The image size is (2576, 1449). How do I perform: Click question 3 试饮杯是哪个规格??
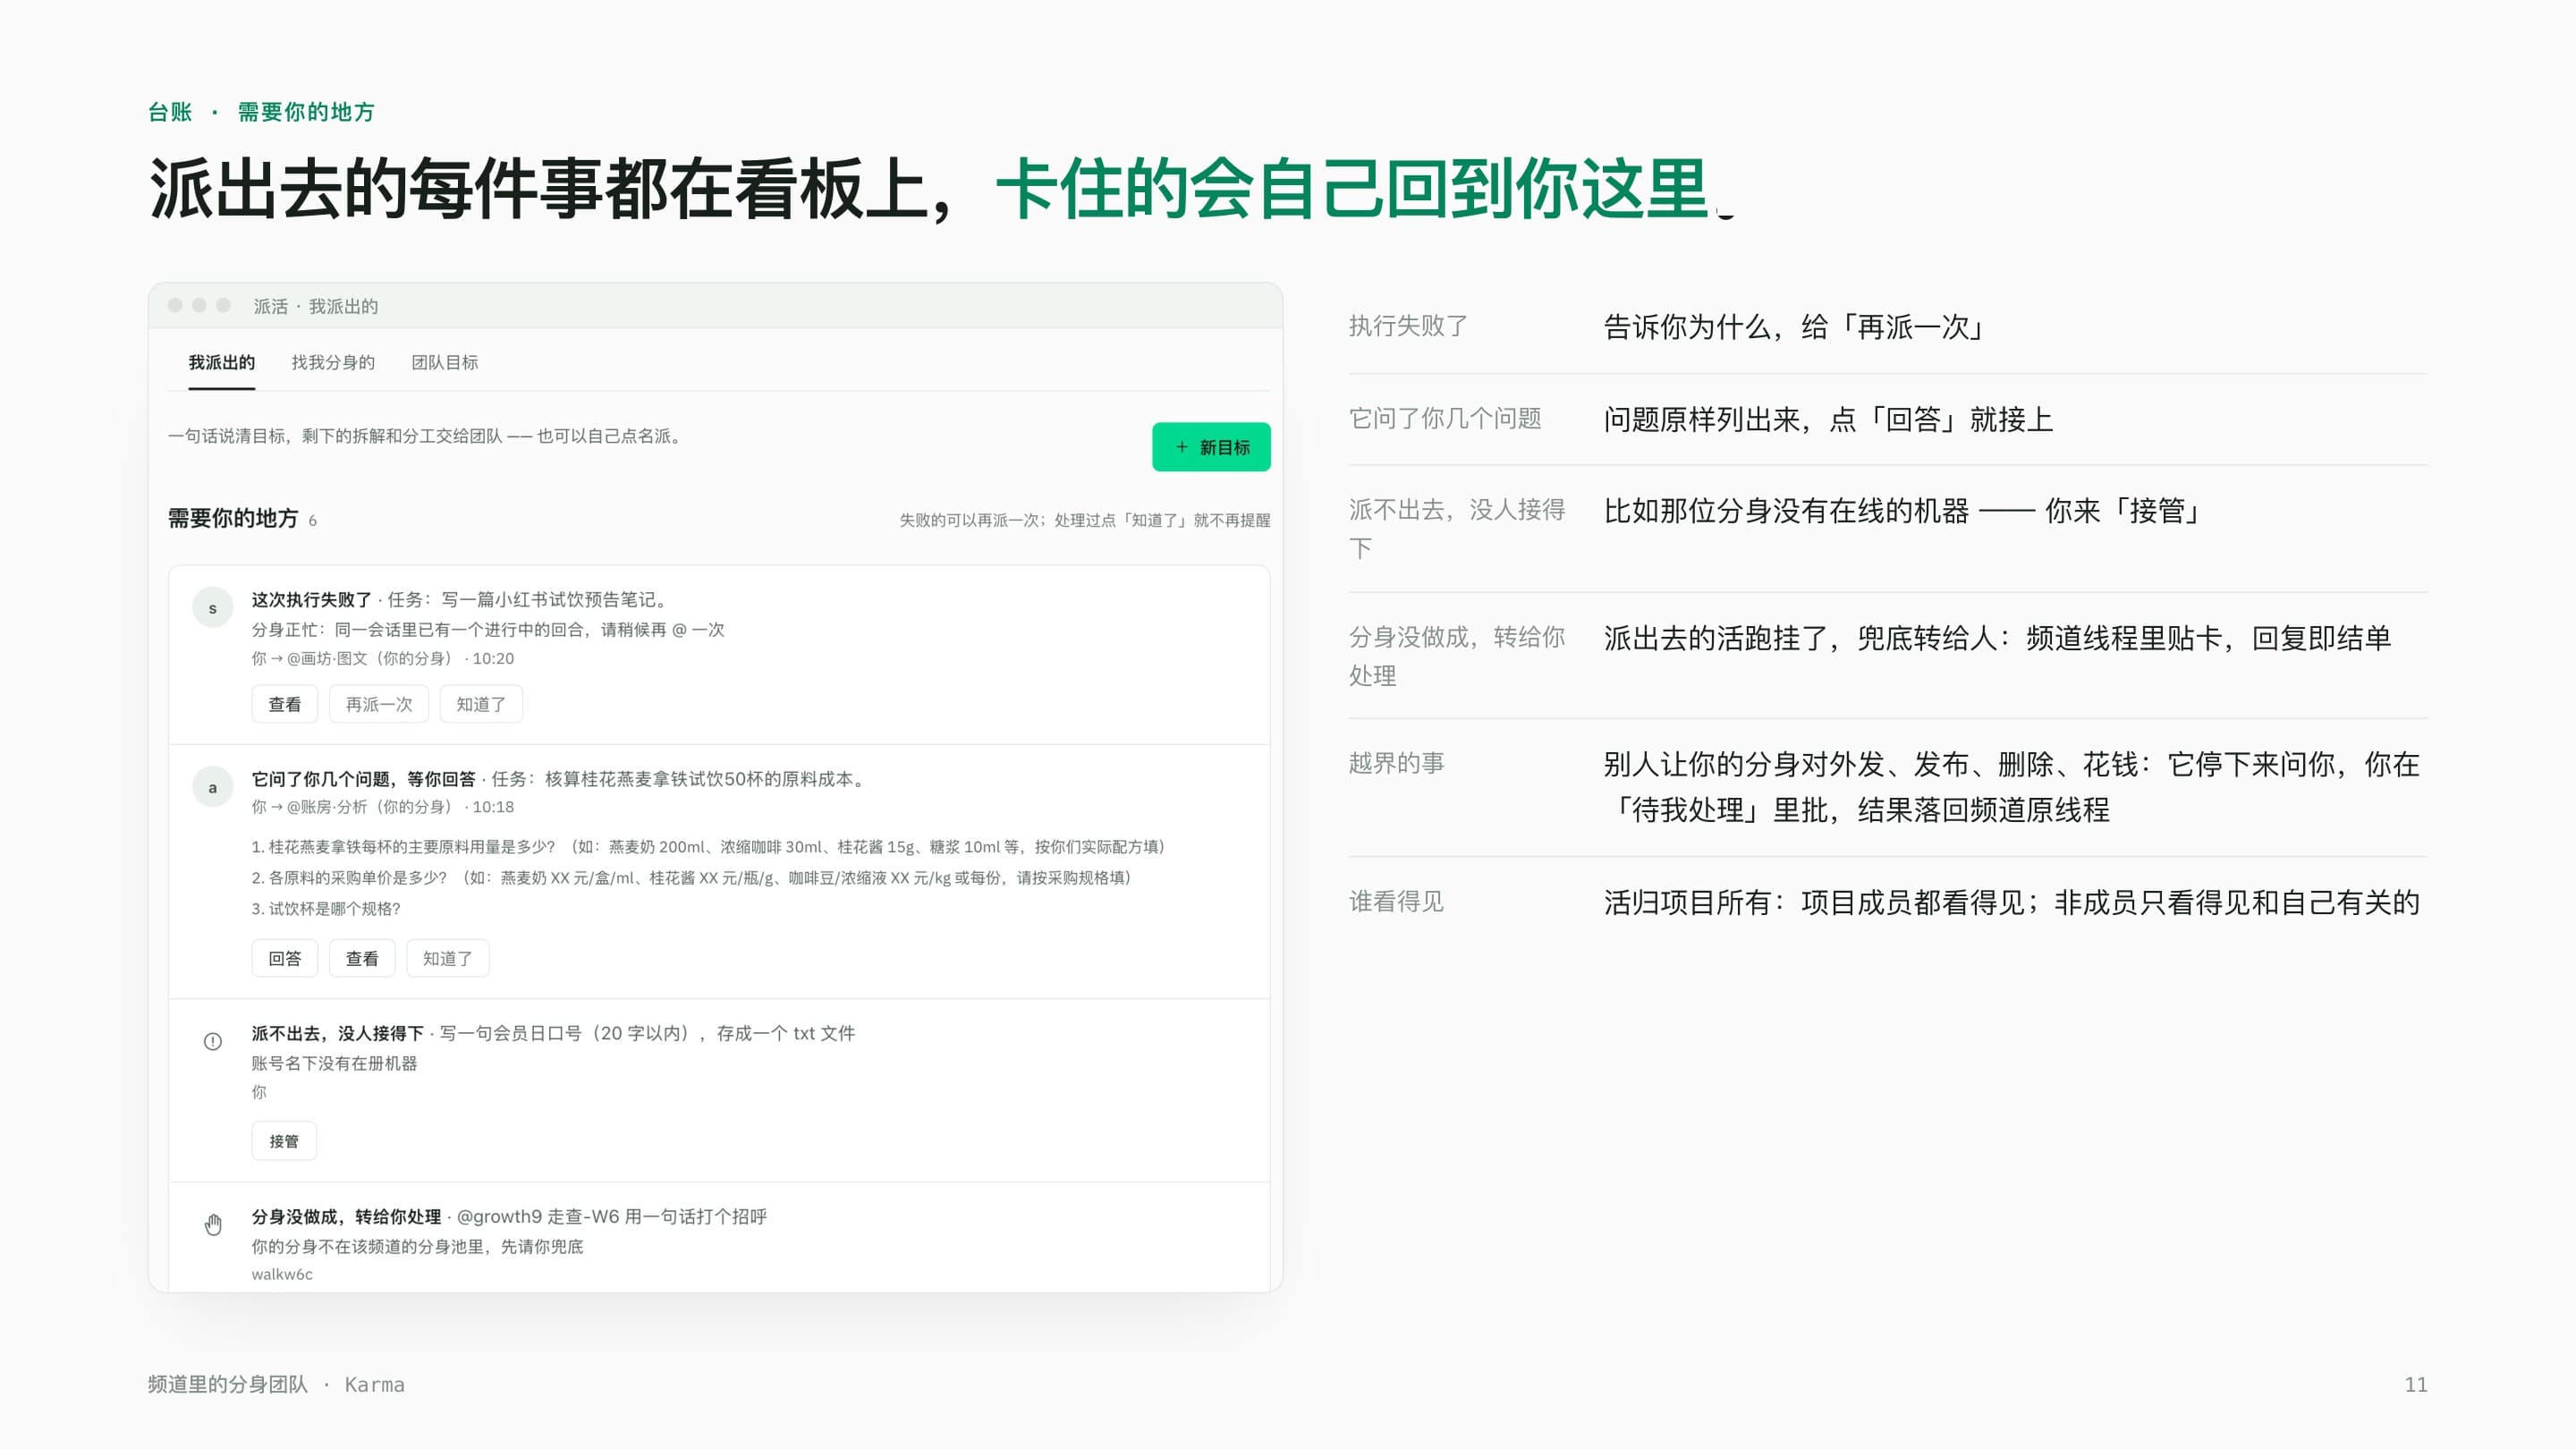tap(325, 908)
